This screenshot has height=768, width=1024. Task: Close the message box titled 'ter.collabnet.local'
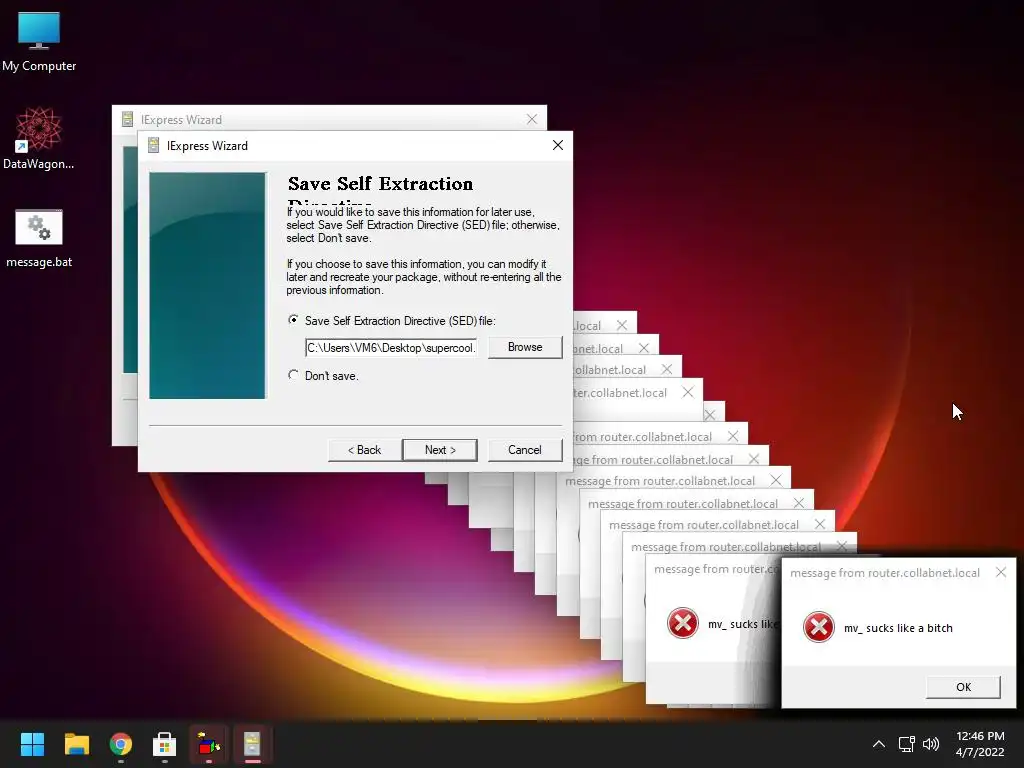[688, 392]
